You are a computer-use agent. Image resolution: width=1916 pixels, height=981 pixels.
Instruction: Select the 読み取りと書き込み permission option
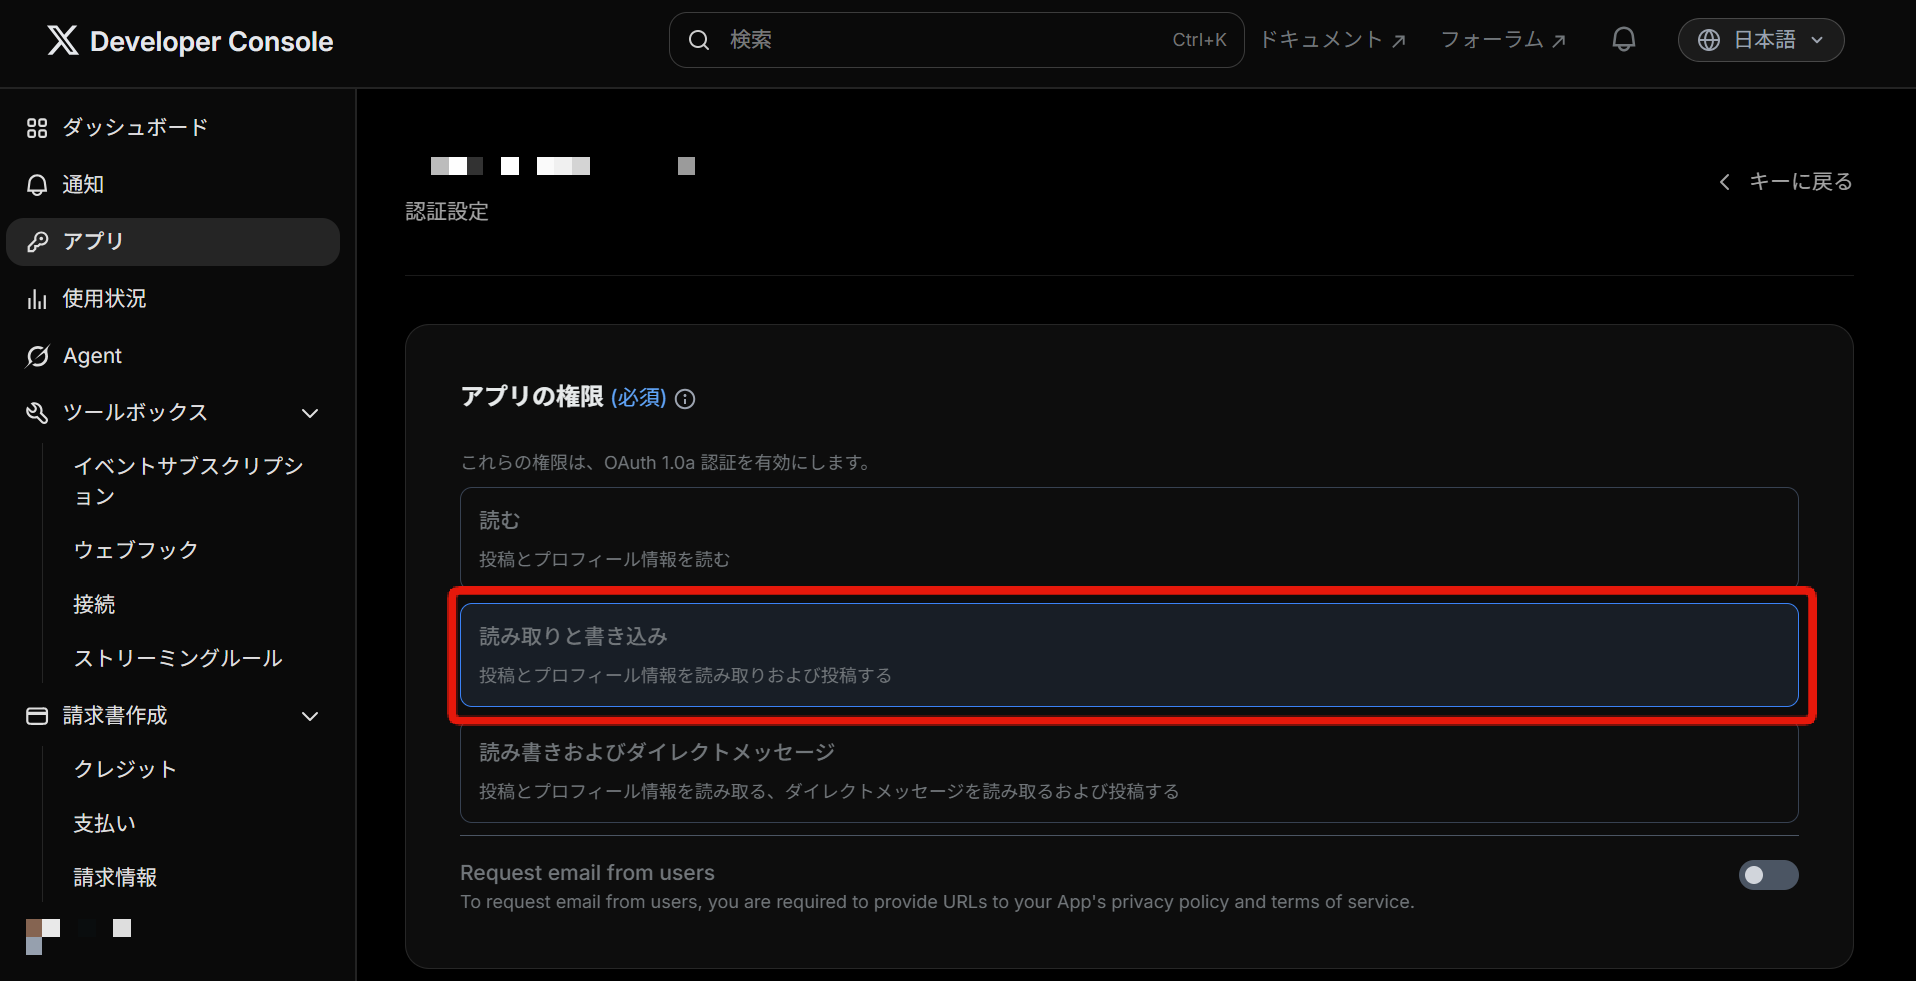click(x=1129, y=655)
